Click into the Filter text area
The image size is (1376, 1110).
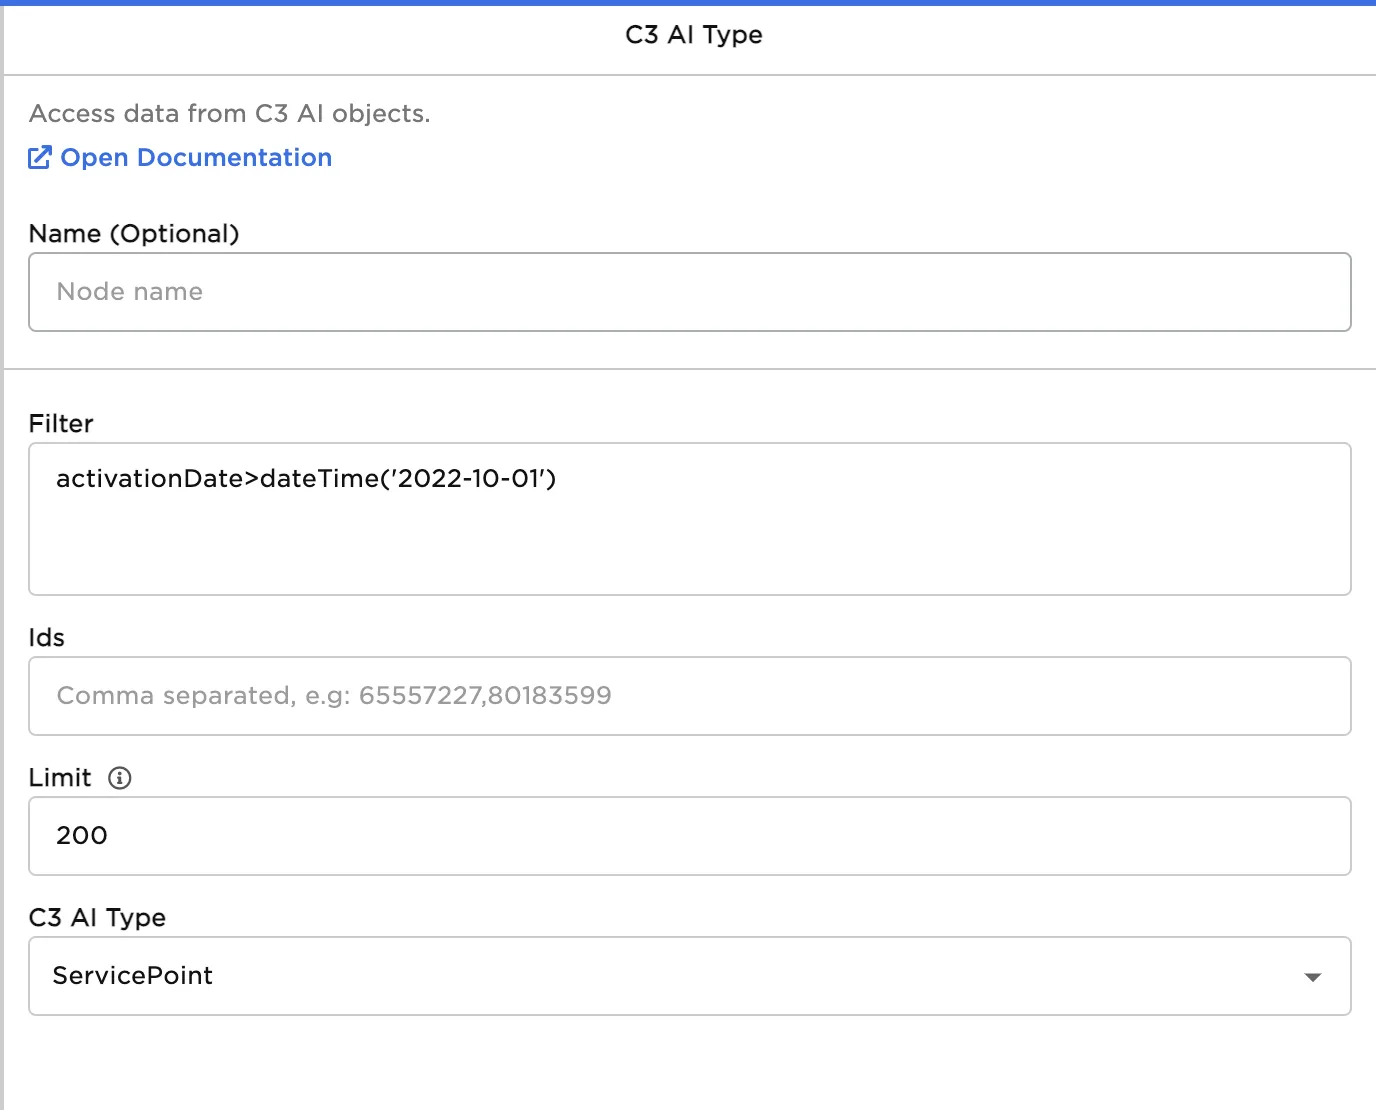pos(690,519)
